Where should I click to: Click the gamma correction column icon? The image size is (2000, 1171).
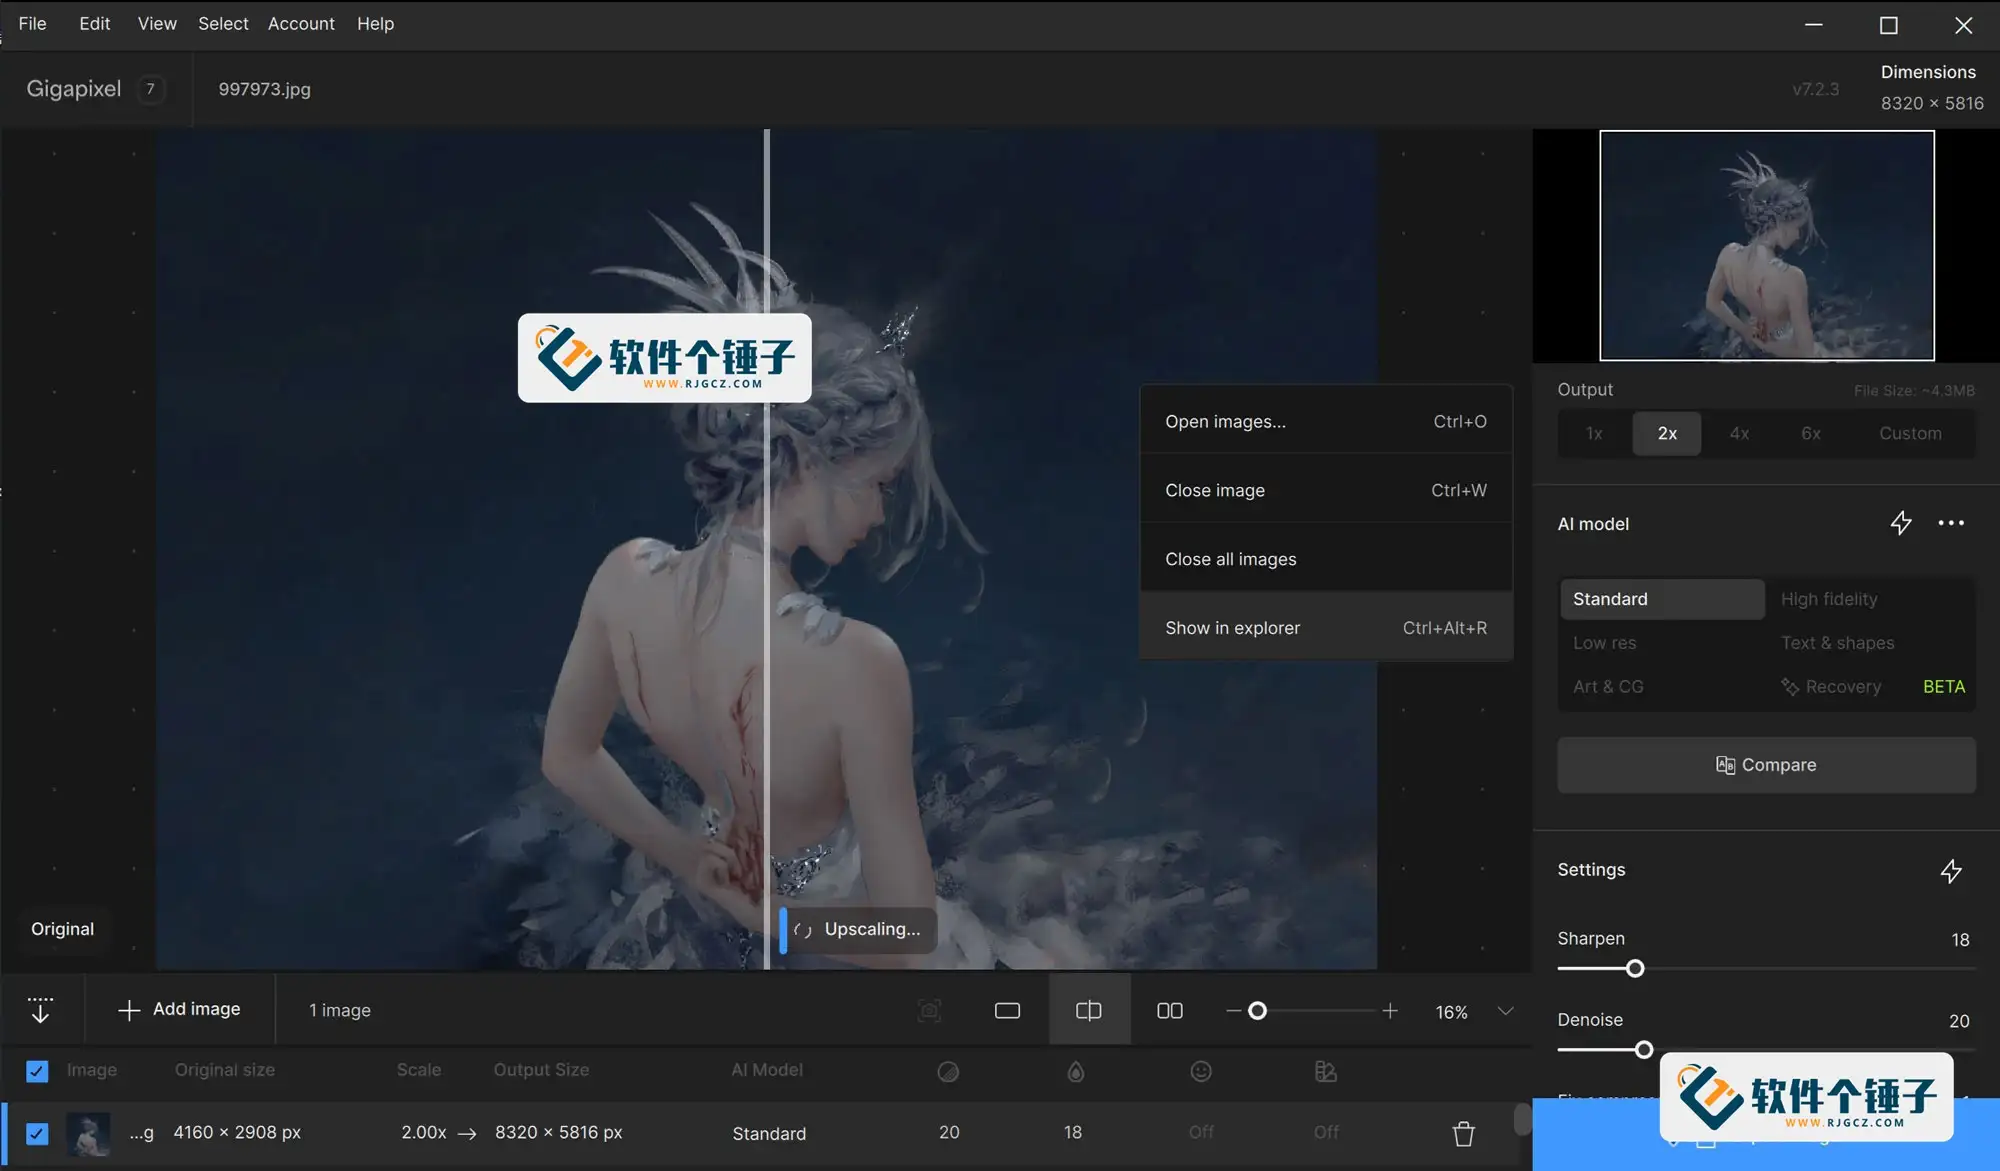click(x=1325, y=1071)
